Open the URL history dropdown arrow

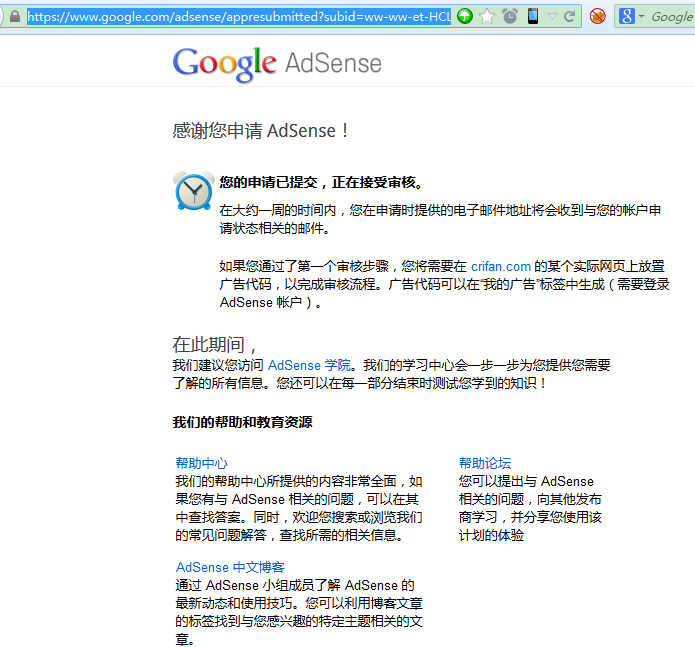coord(552,17)
